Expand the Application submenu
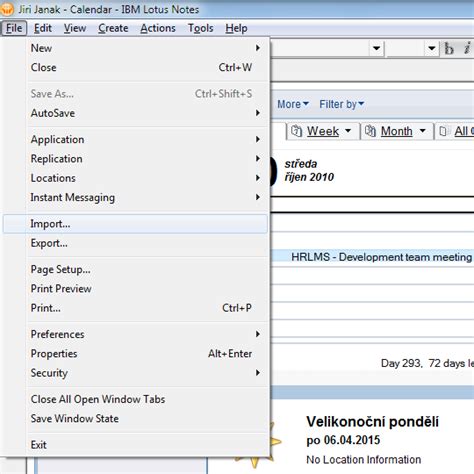 tap(135, 139)
